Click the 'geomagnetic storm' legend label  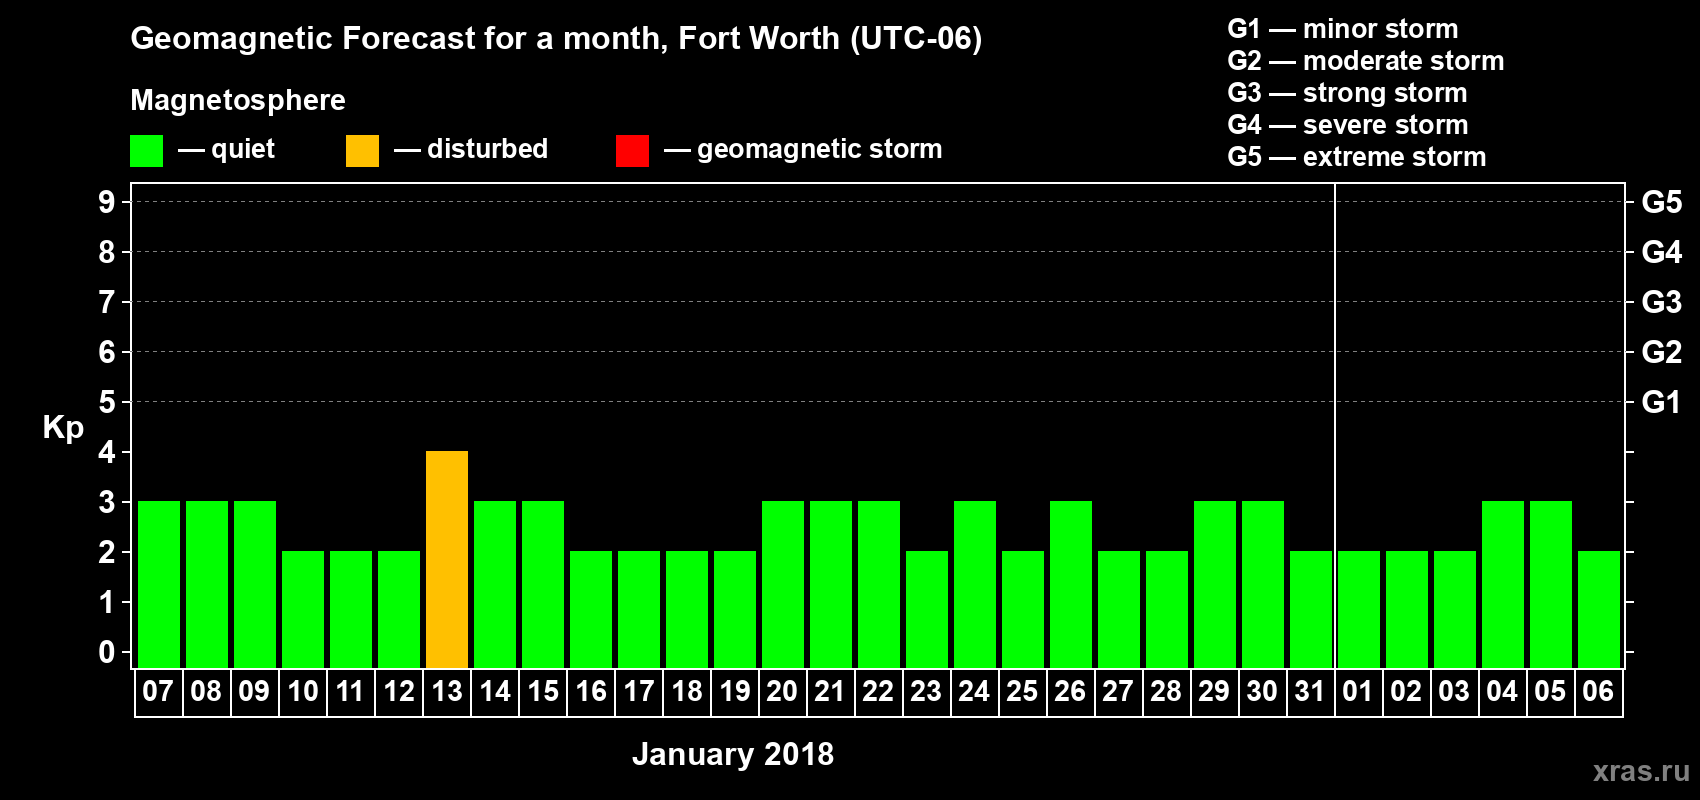point(819,149)
